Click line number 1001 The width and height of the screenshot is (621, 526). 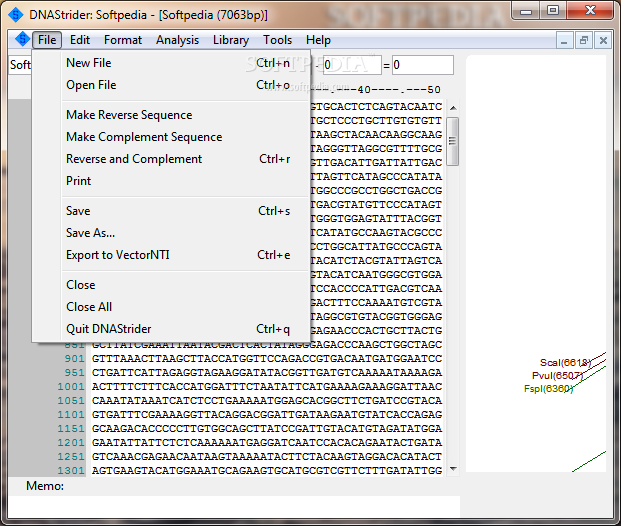coord(71,387)
